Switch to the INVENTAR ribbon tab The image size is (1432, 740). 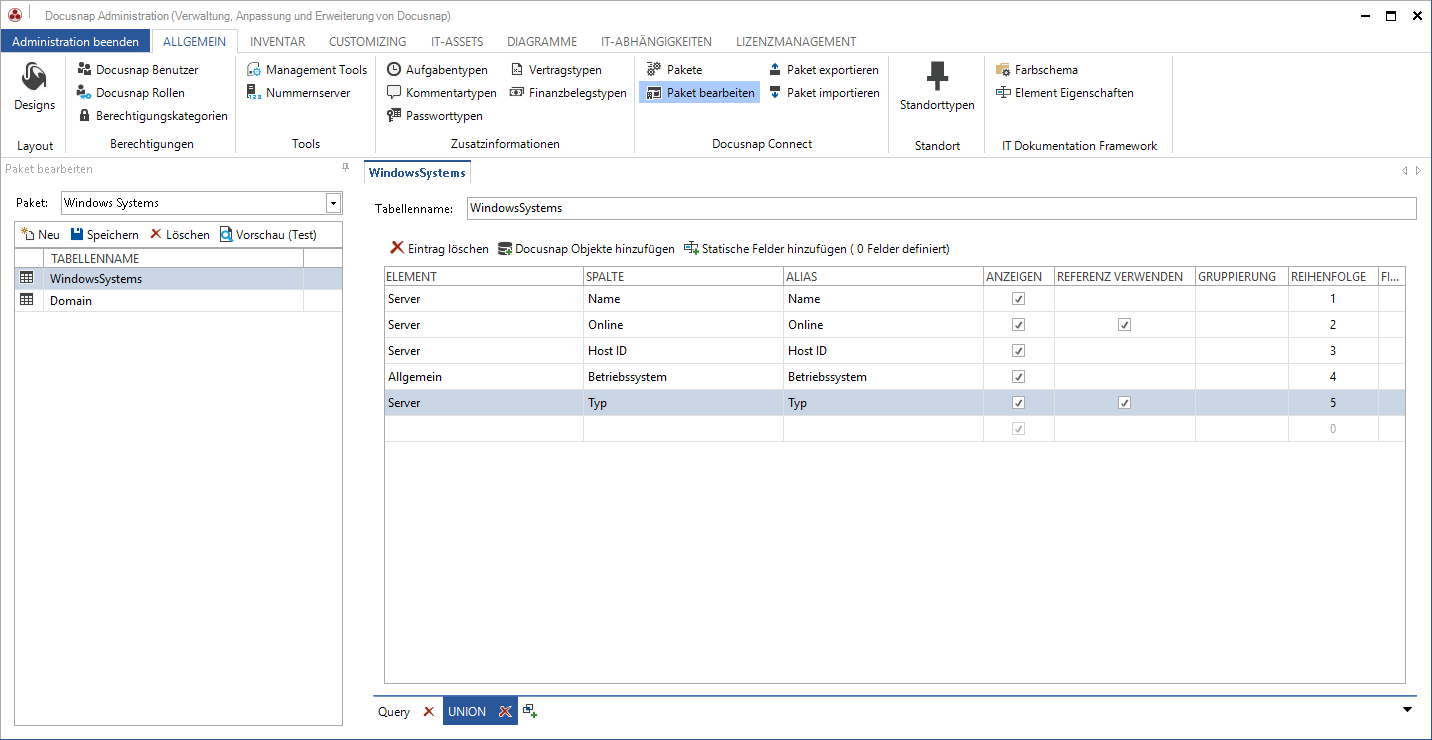pos(277,42)
